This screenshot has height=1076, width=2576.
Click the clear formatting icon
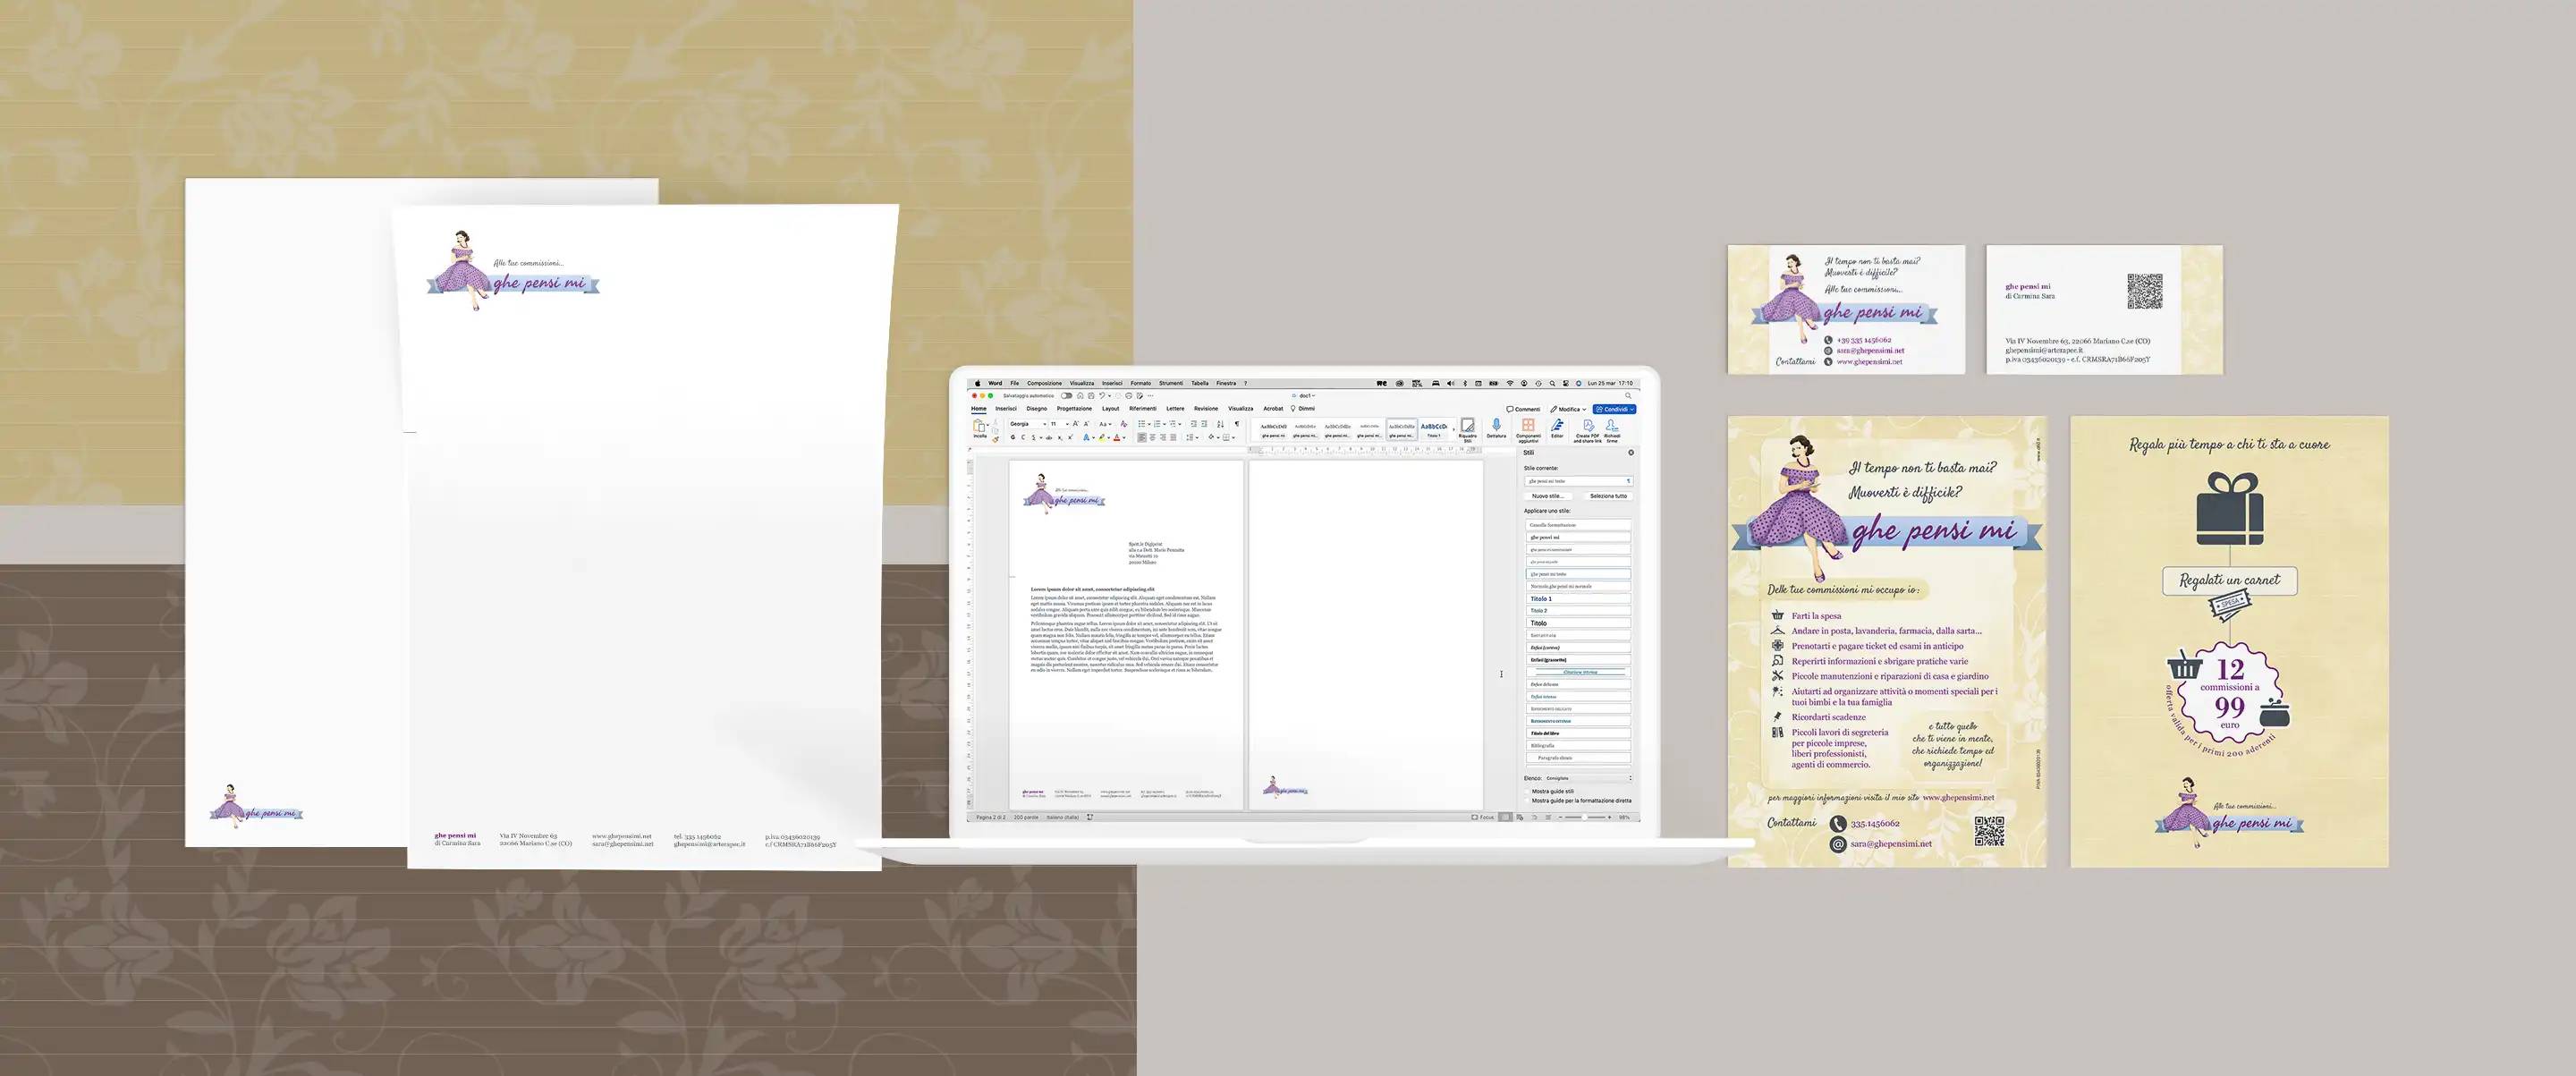[x=1124, y=424]
